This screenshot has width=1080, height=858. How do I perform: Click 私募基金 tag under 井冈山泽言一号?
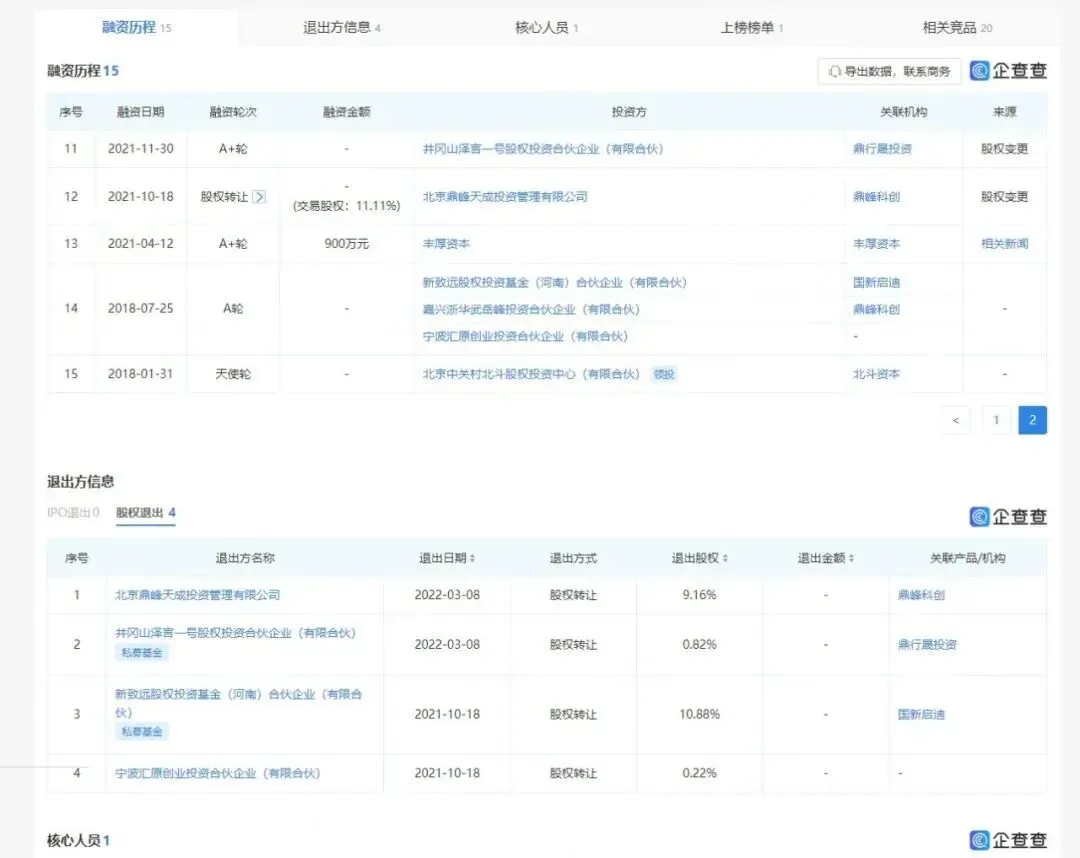coord(141,652)
